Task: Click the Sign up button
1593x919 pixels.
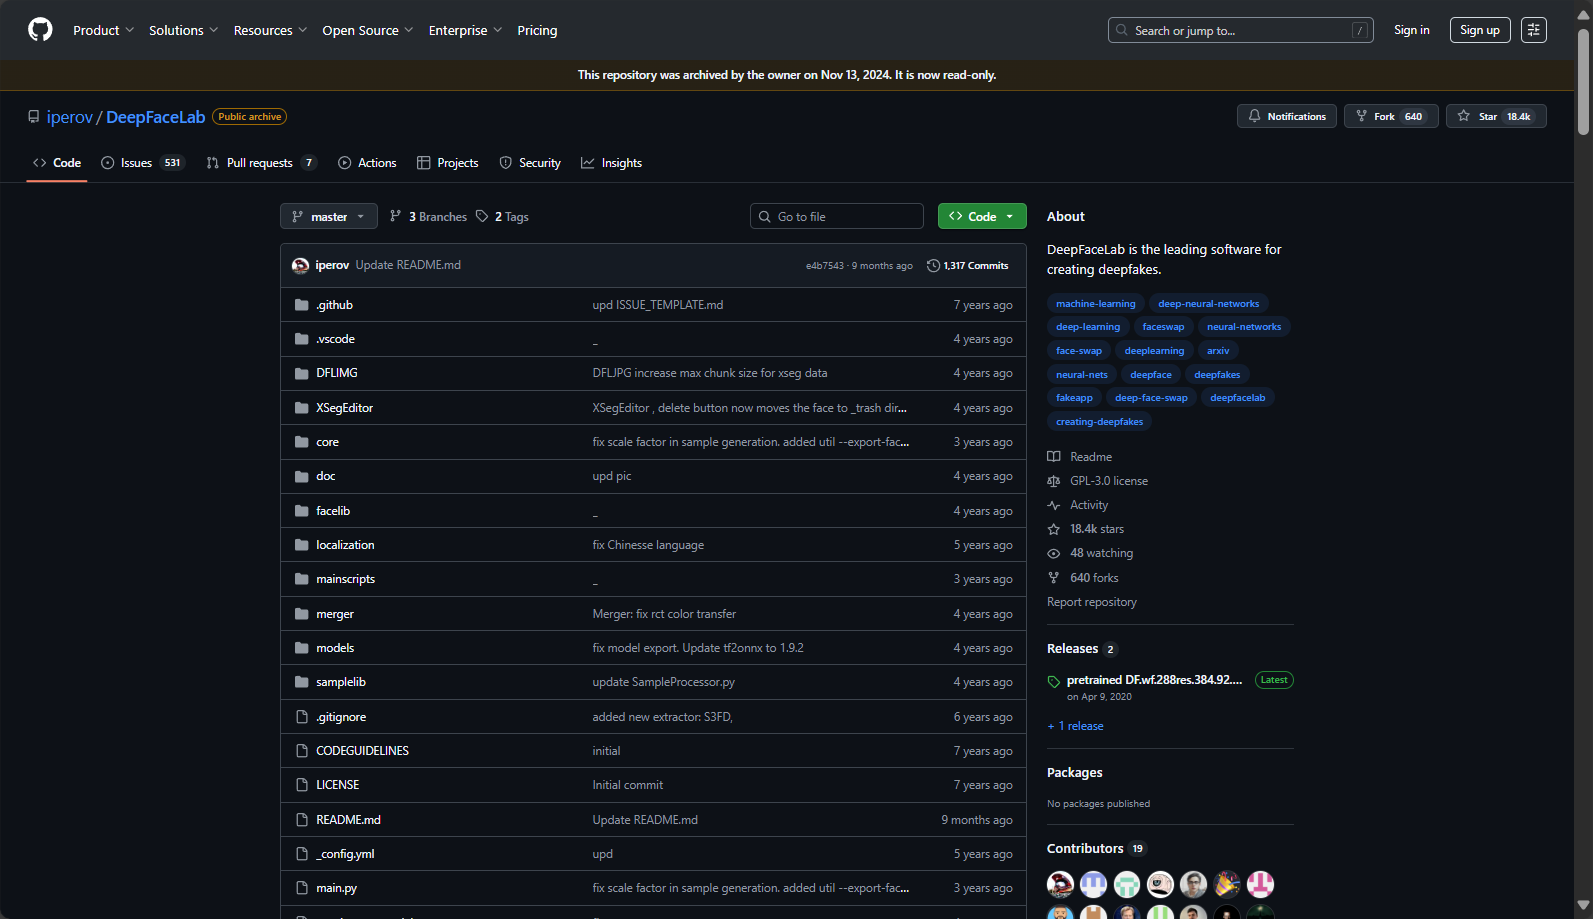Action: pyautogui.click(x=1480, y=30)
